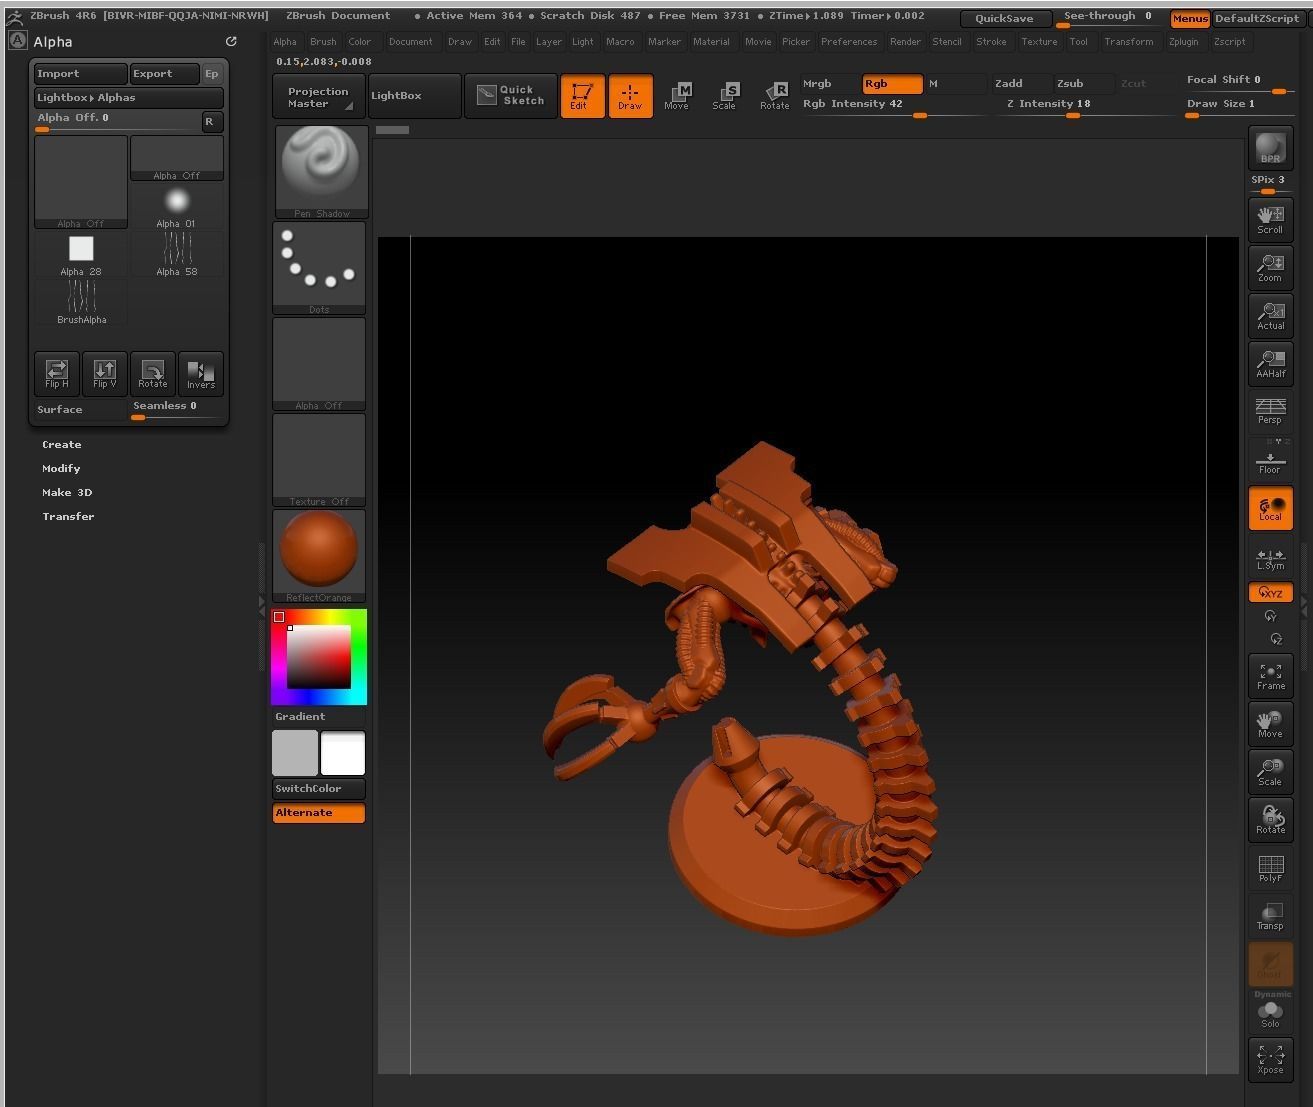Activate Draw mode button

pyautogui.click(x=630, y=96)
